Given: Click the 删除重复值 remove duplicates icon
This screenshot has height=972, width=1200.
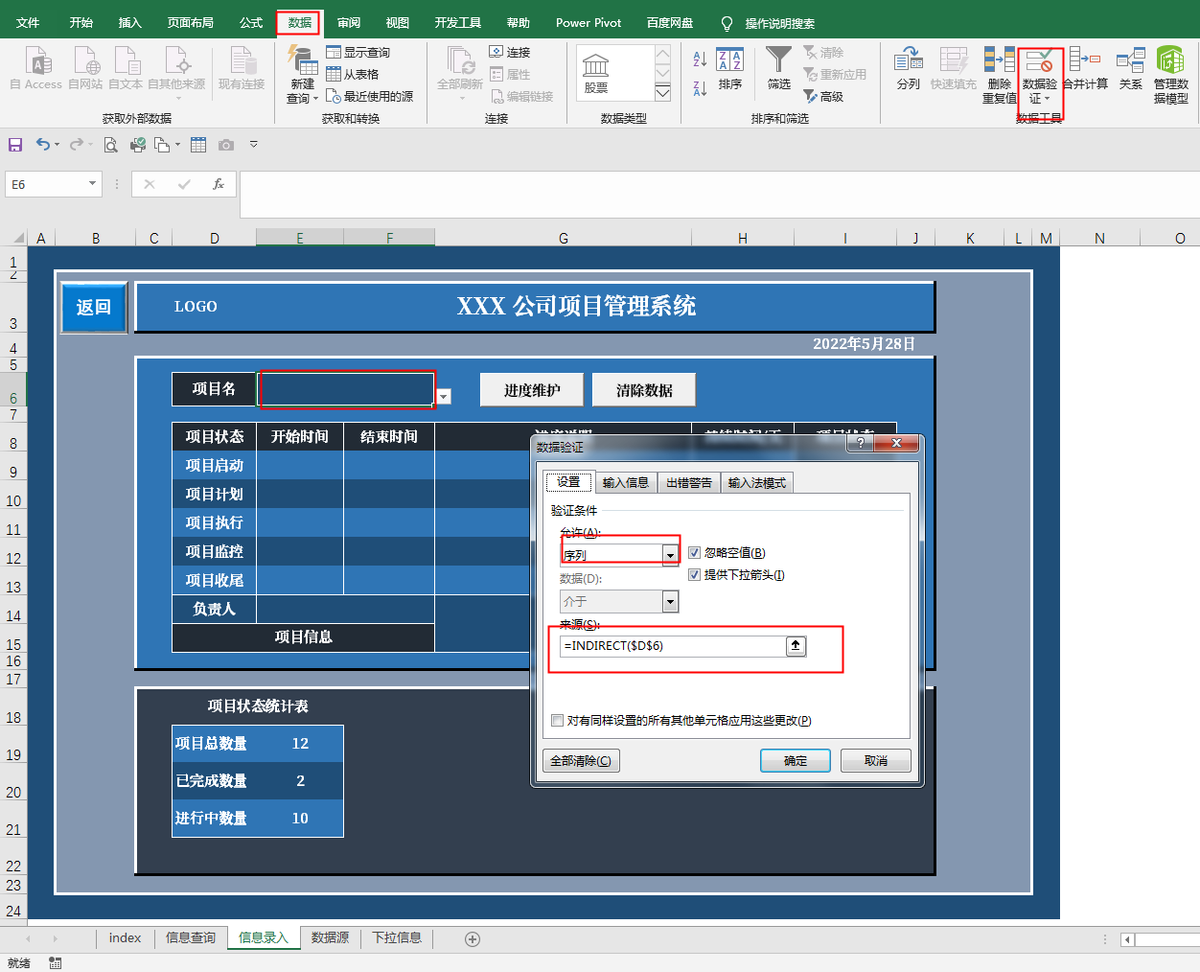Looking at the screenshot, I should pos(999,75).
